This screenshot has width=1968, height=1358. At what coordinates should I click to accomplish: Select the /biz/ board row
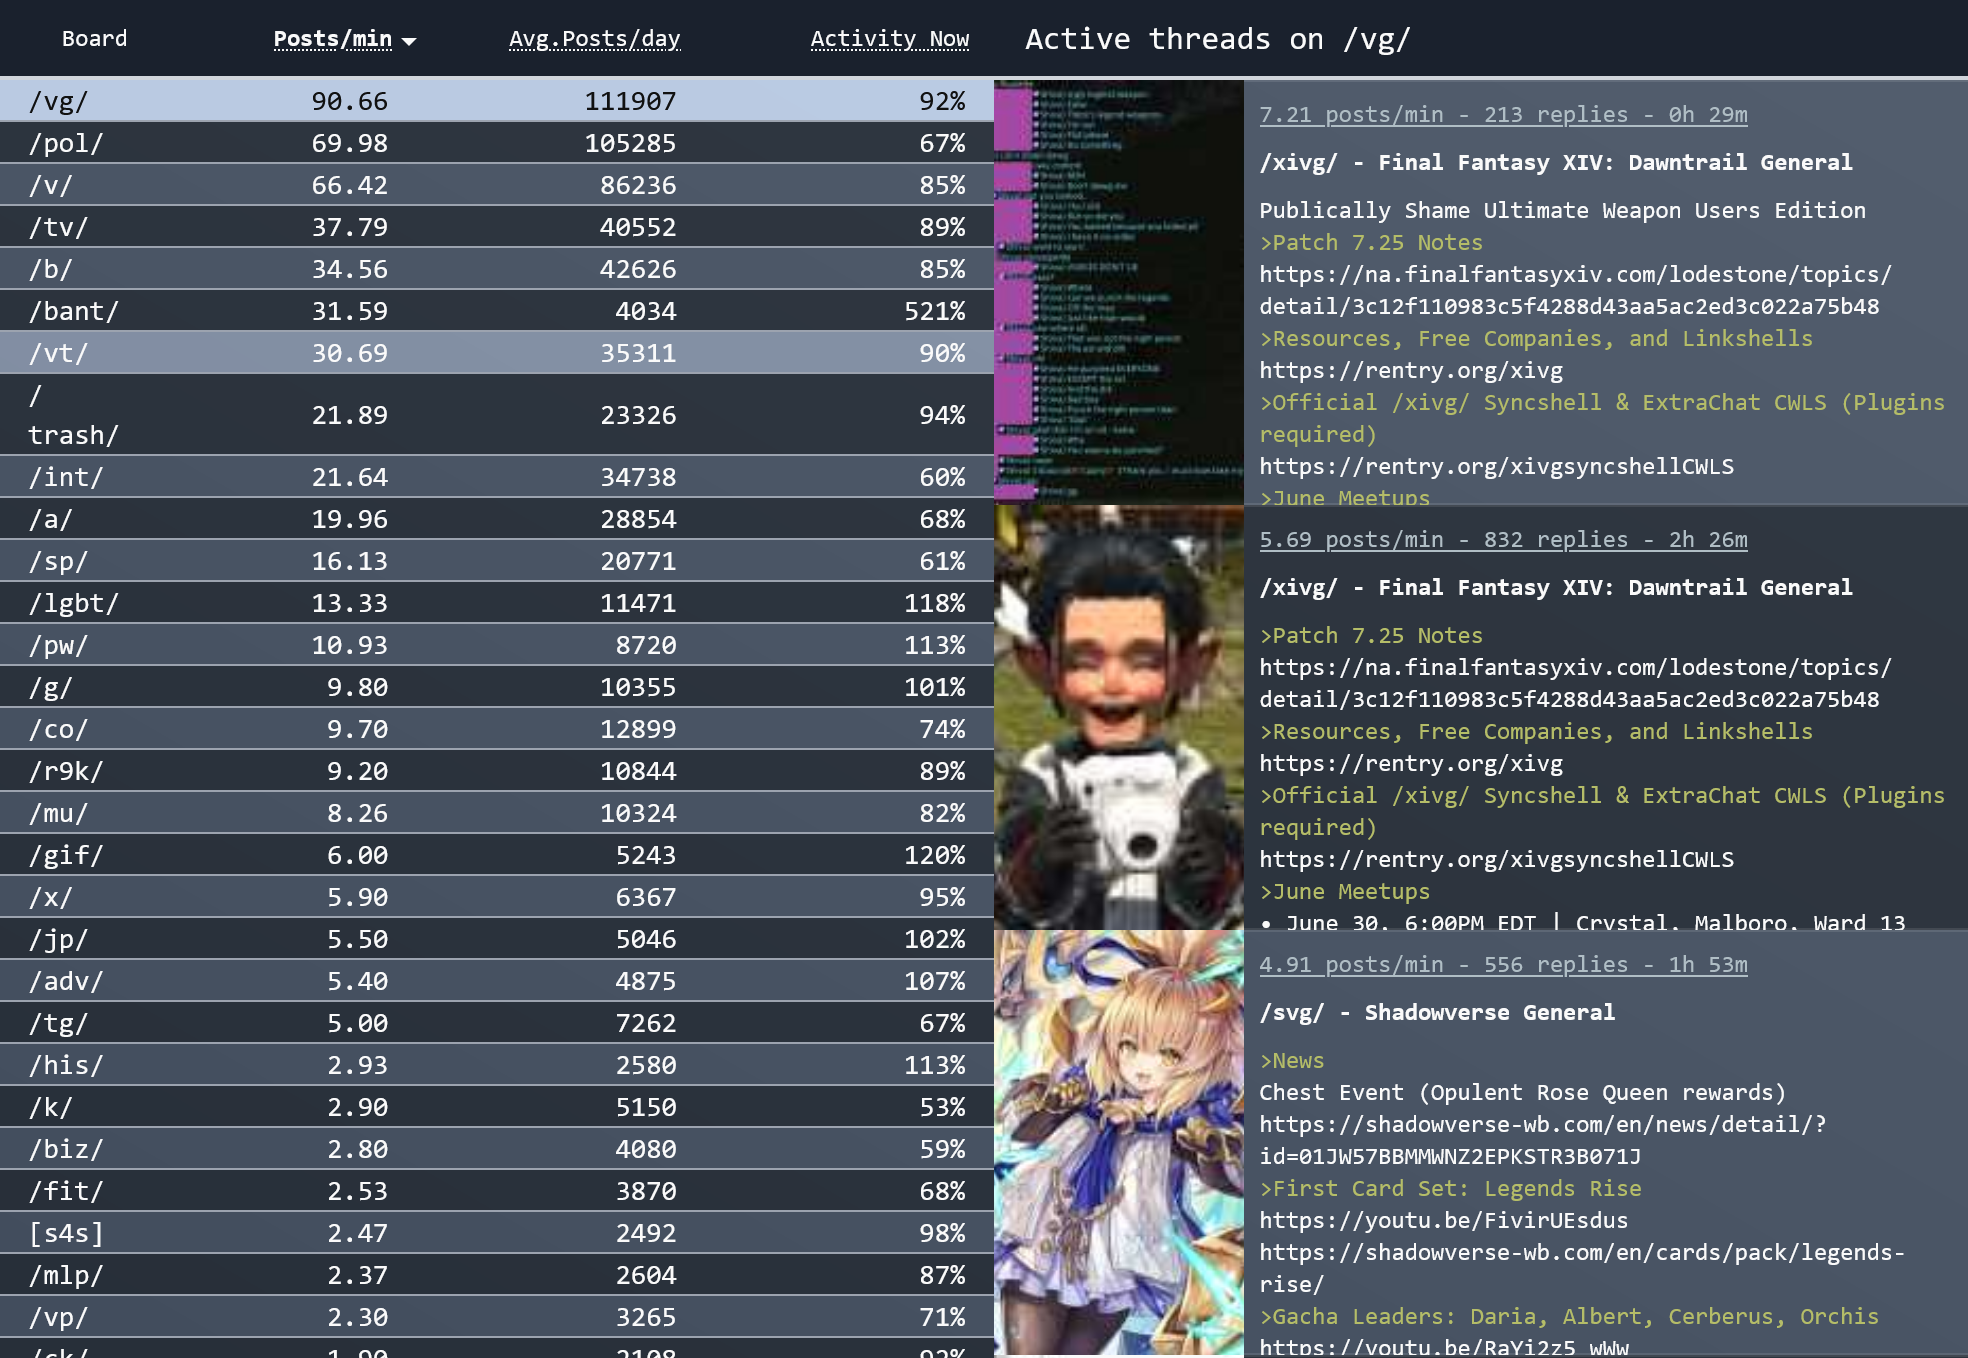(x=497, y=1149)
